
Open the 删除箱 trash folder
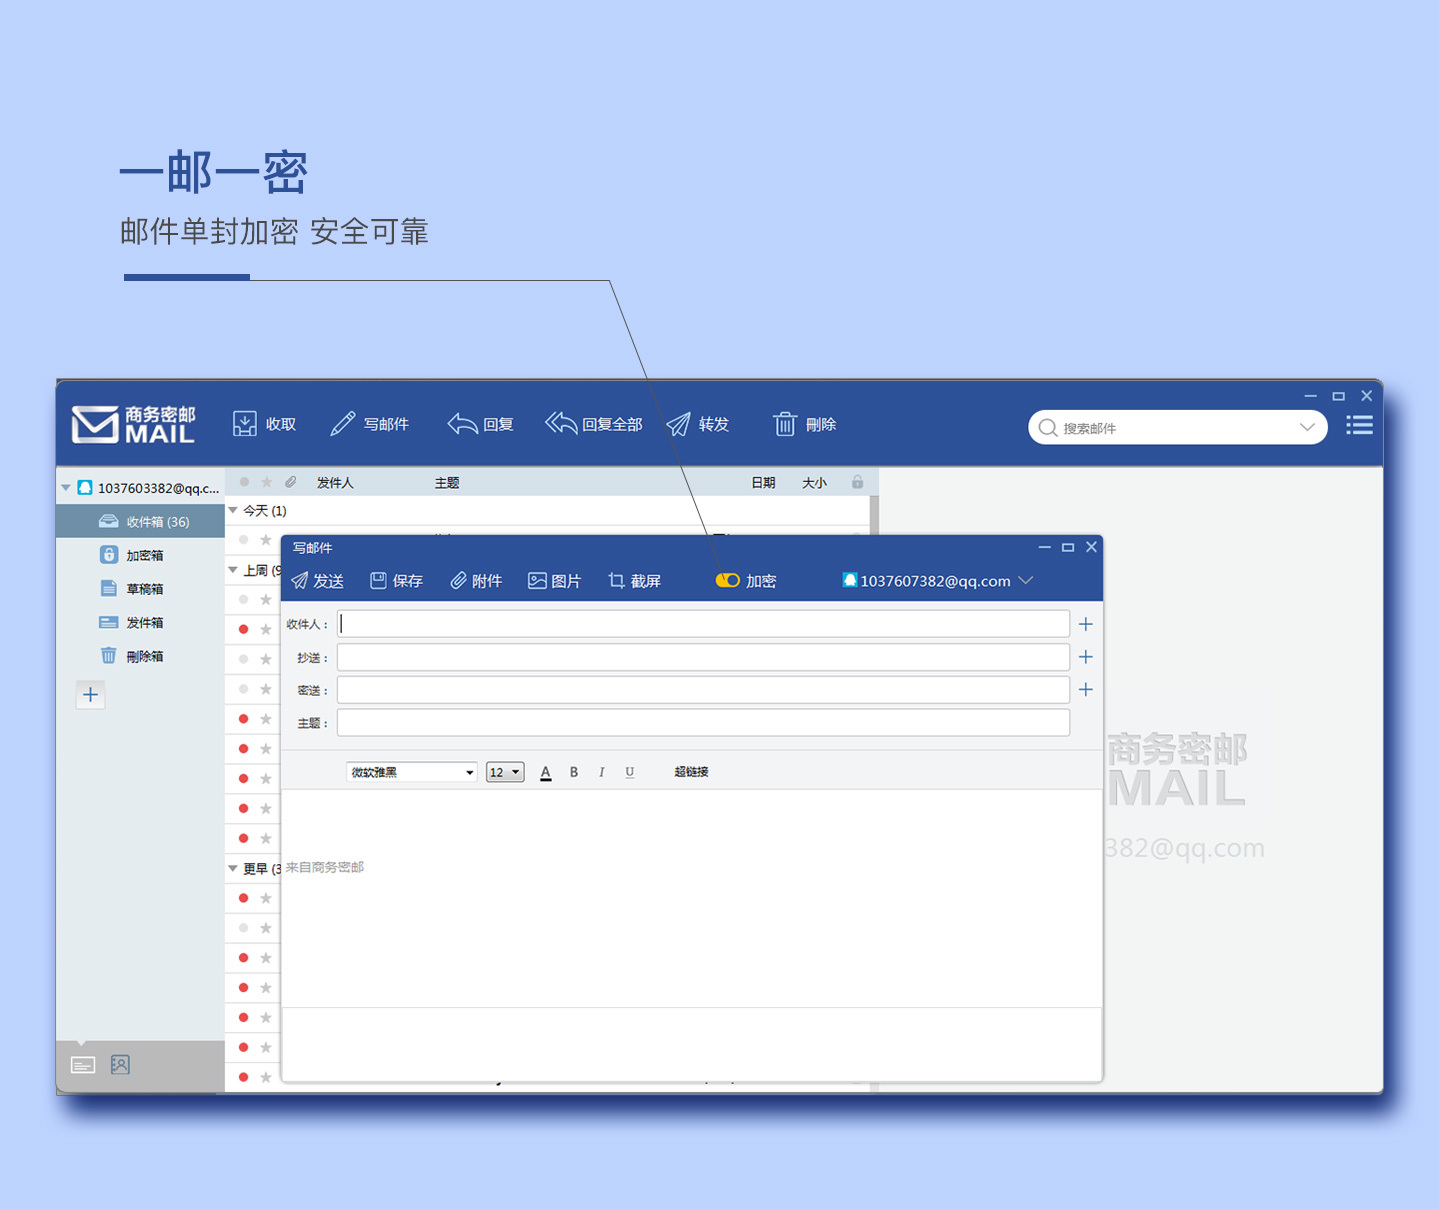tap(140, 656)
